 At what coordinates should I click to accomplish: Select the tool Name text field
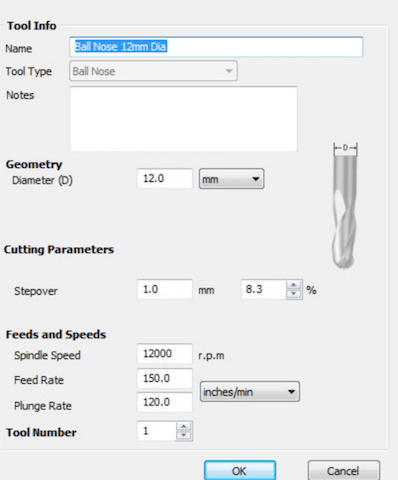[216, 47]
